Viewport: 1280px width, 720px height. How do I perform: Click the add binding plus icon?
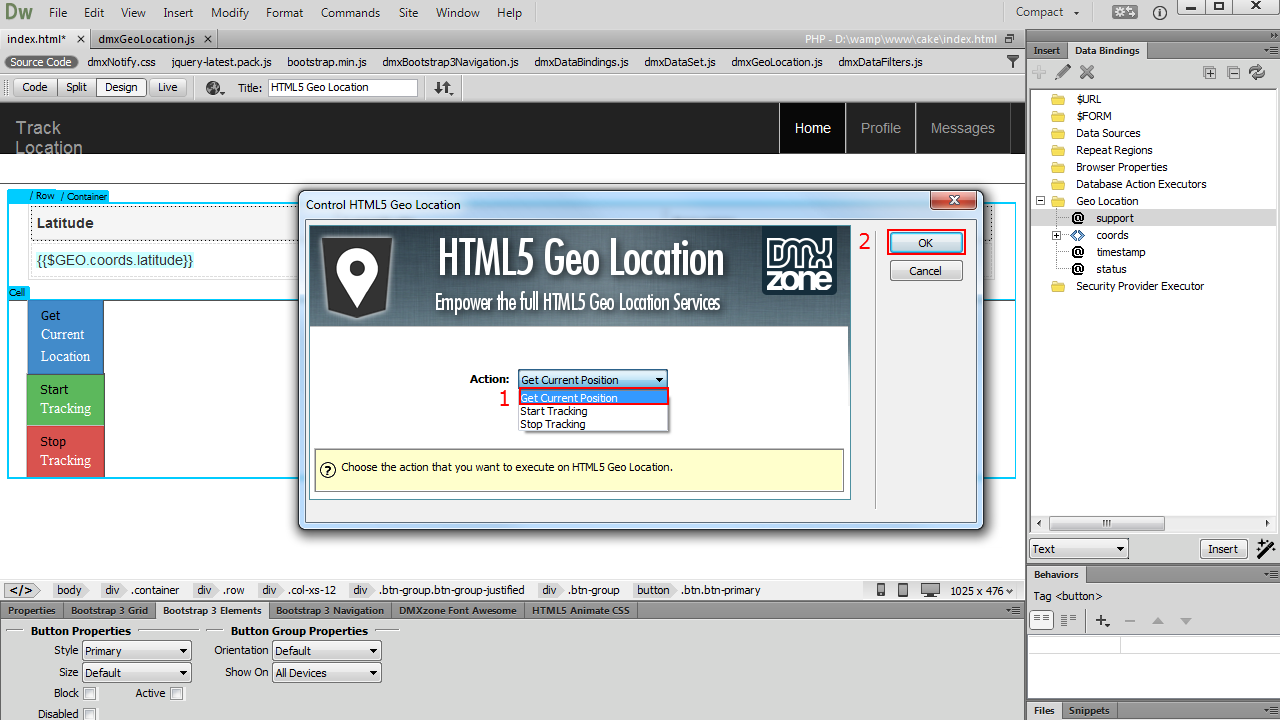[1040, 72]
